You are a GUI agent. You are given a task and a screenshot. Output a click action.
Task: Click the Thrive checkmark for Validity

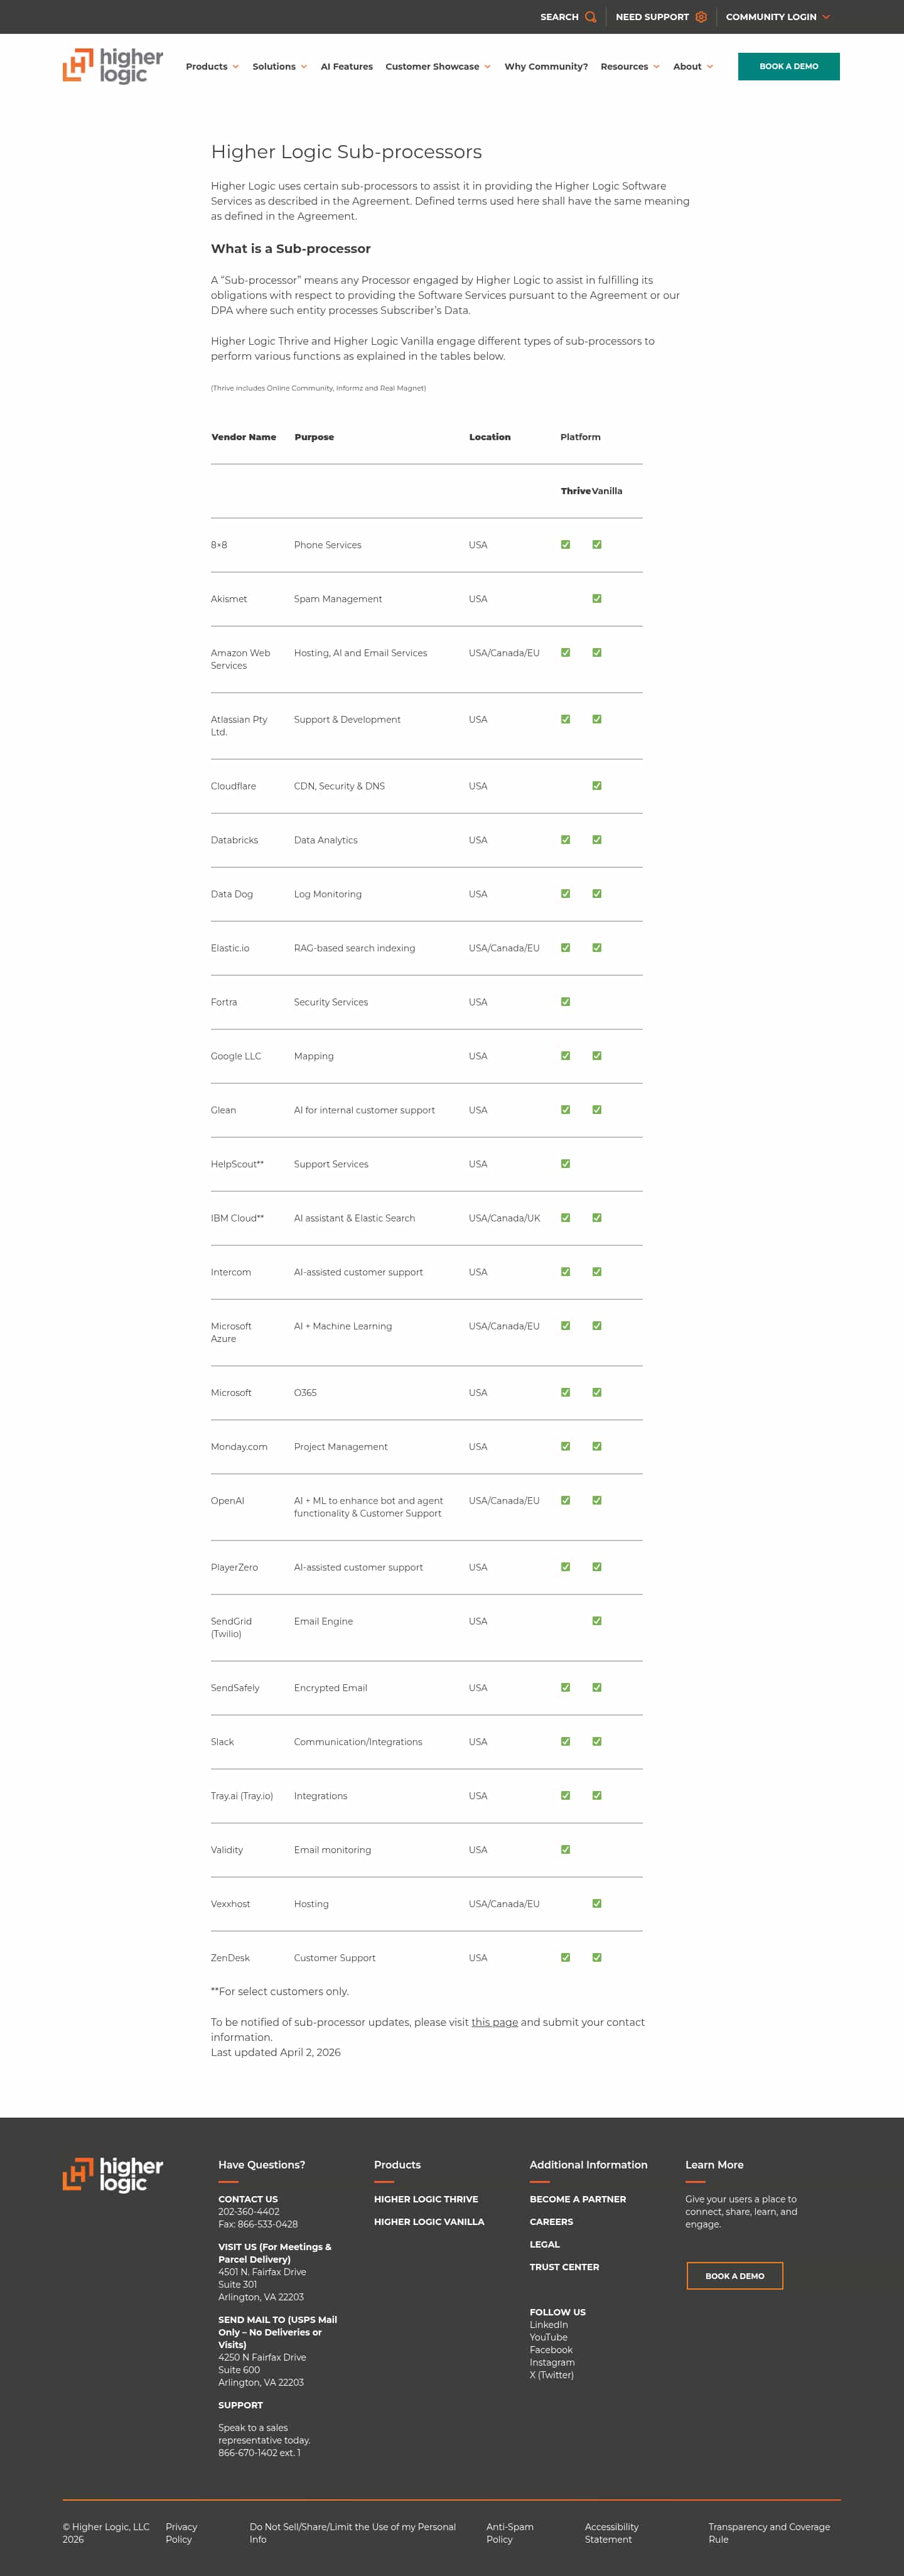click(x=566, y=1850)
